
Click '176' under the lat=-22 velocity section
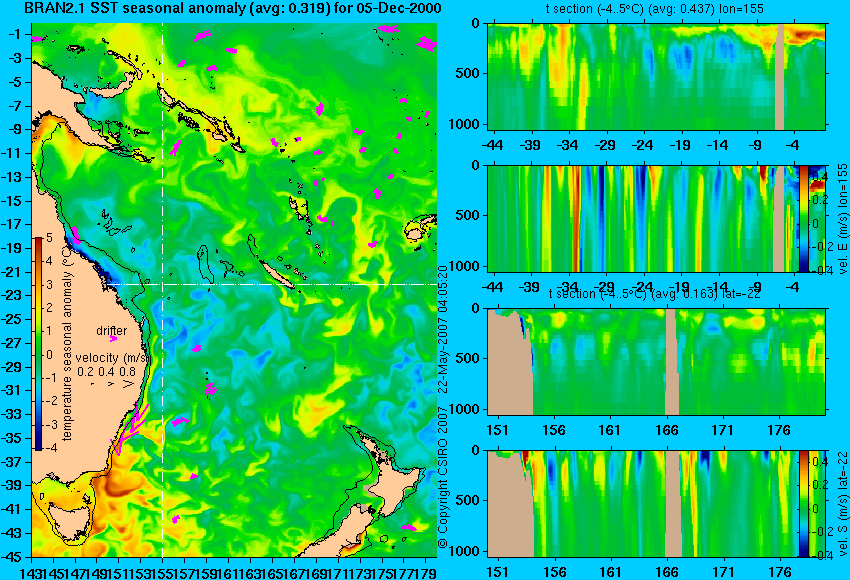[x=779, y=572]
